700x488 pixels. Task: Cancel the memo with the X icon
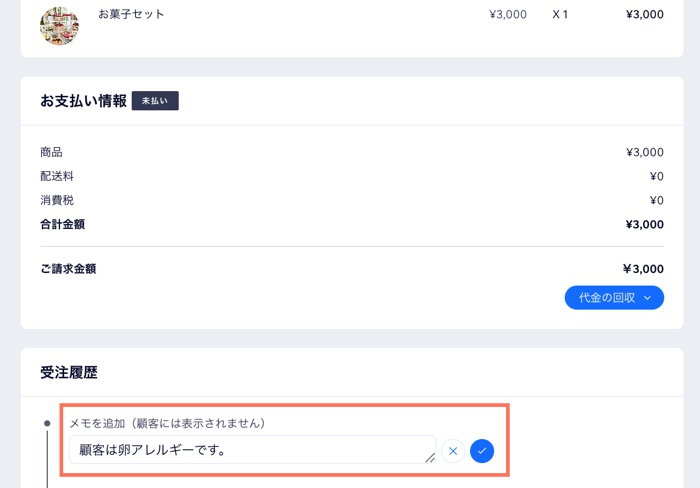point(453,451)
